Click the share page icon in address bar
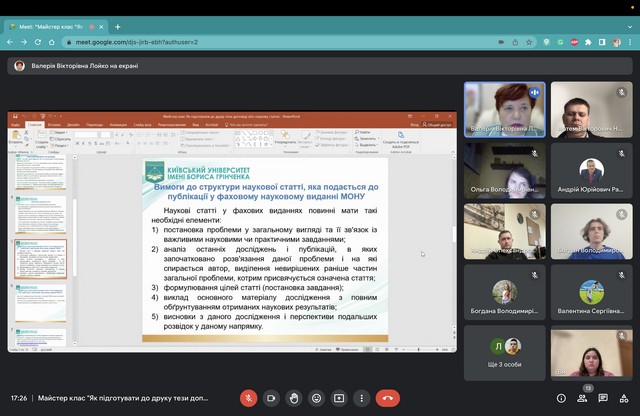The height and width of the screenshot is (416, 640). pos(515,42)
